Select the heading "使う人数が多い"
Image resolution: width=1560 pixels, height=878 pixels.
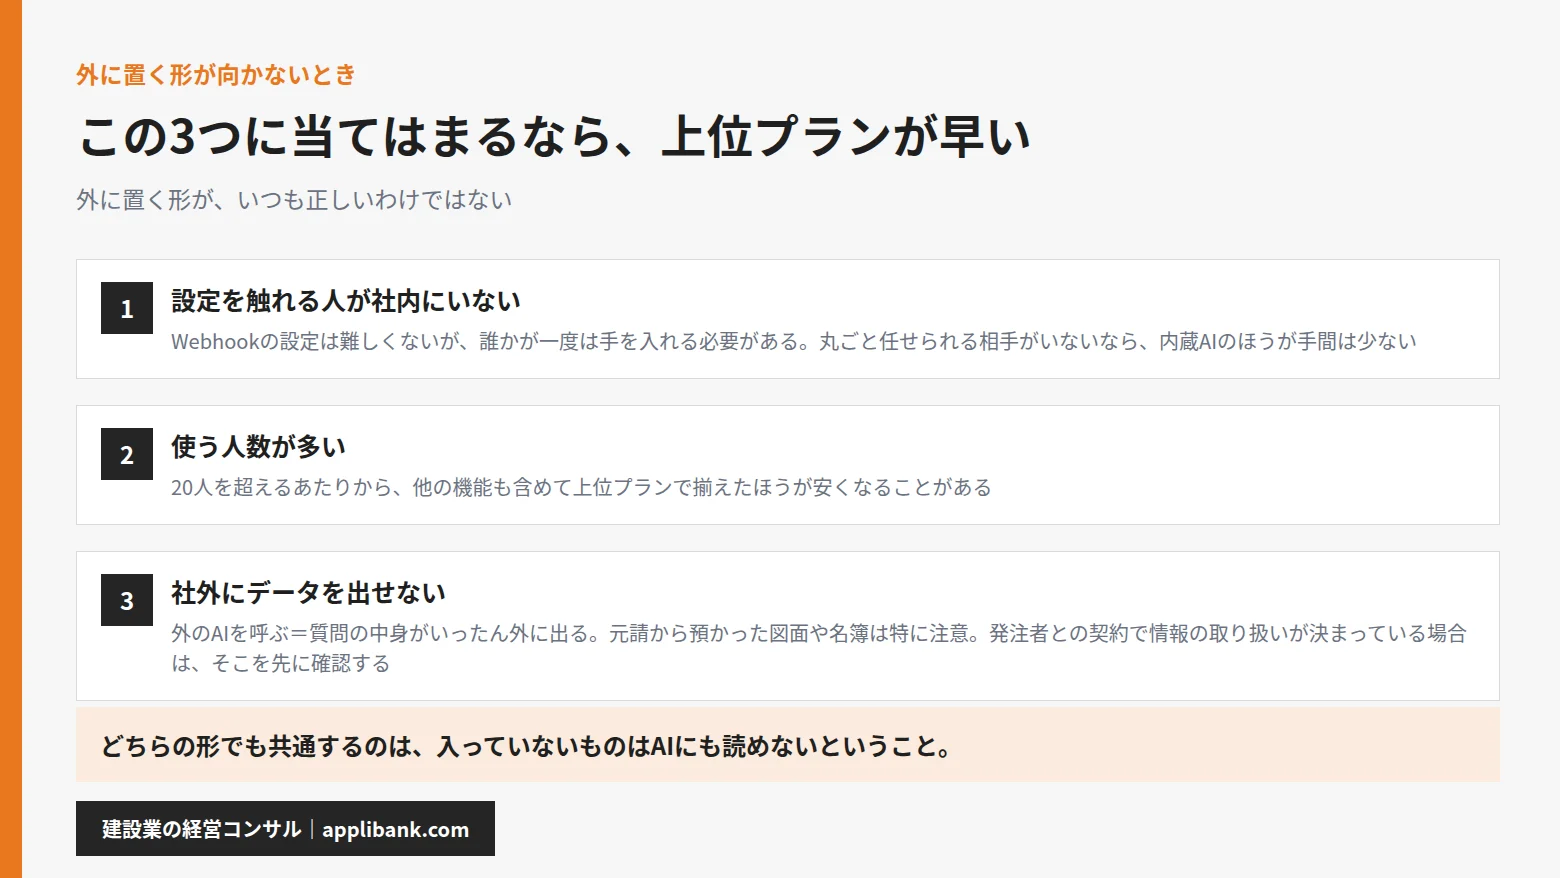click(258, 447)
